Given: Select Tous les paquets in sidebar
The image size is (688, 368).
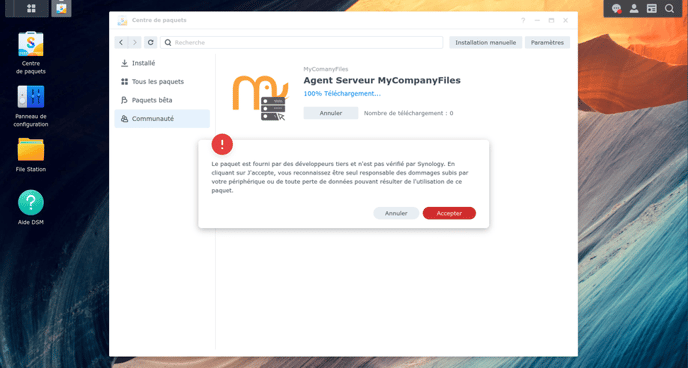Looking at the screenshot, I should pyautogui.click(x=162, y=82).
